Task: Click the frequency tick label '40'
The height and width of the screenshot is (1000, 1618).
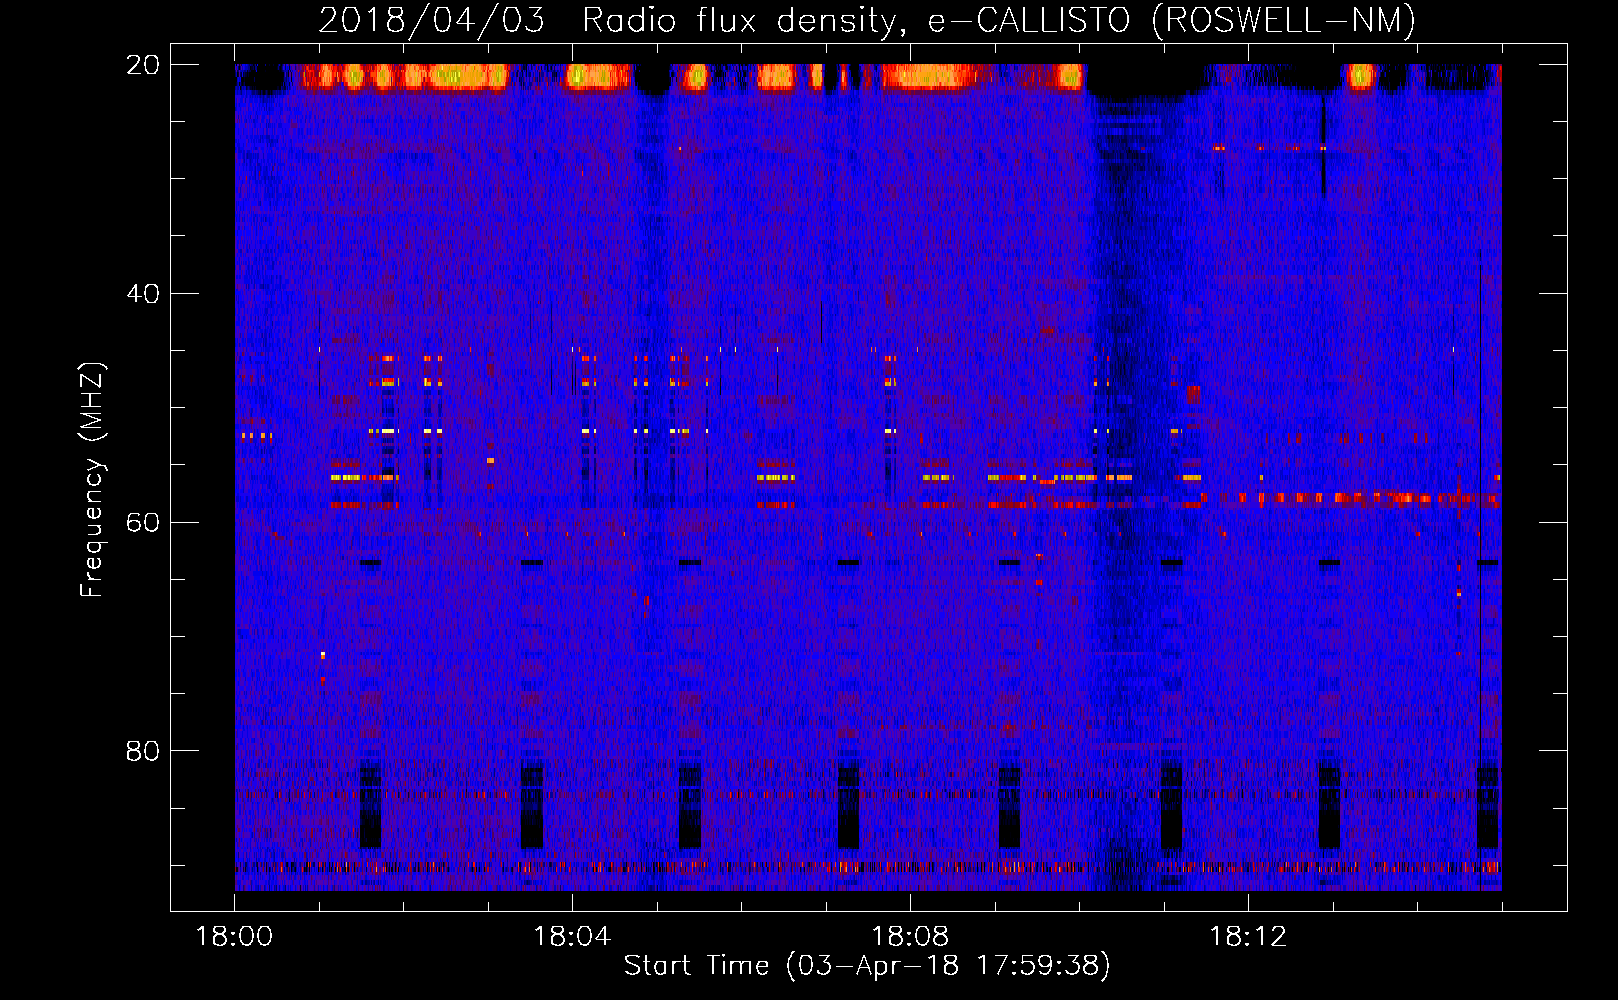Action: tap(142, 294)
